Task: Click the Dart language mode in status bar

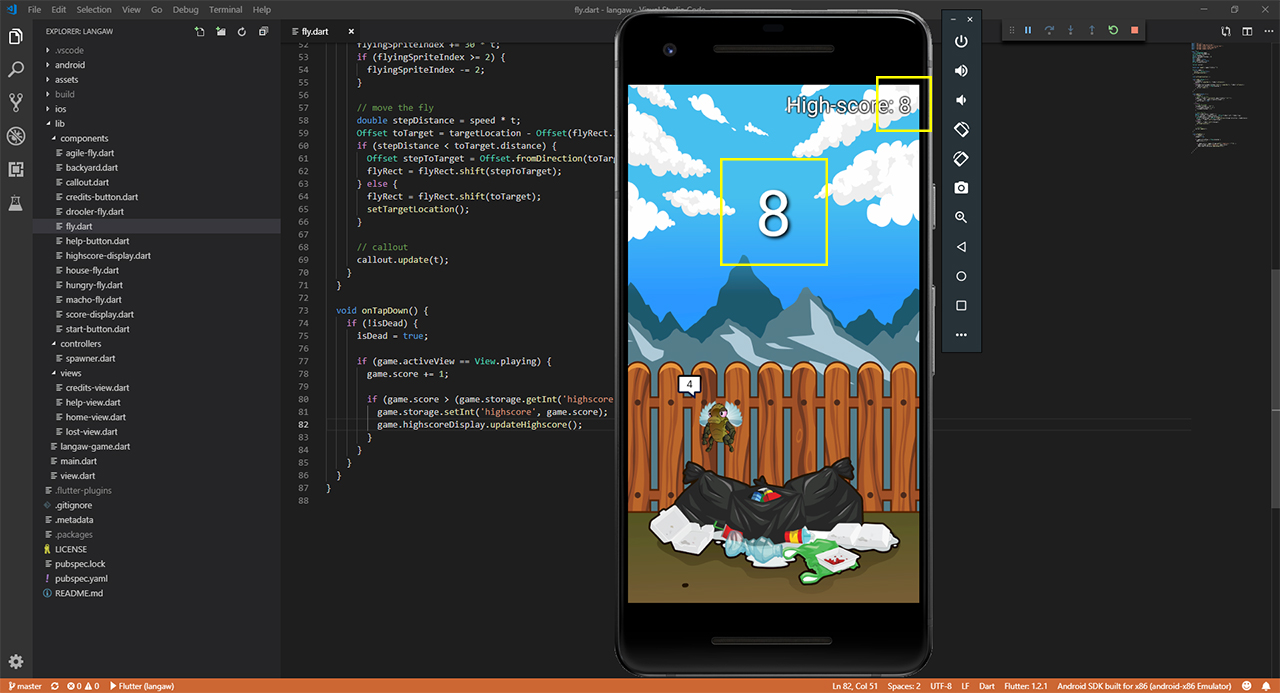Action: click(x=985, y=686)
